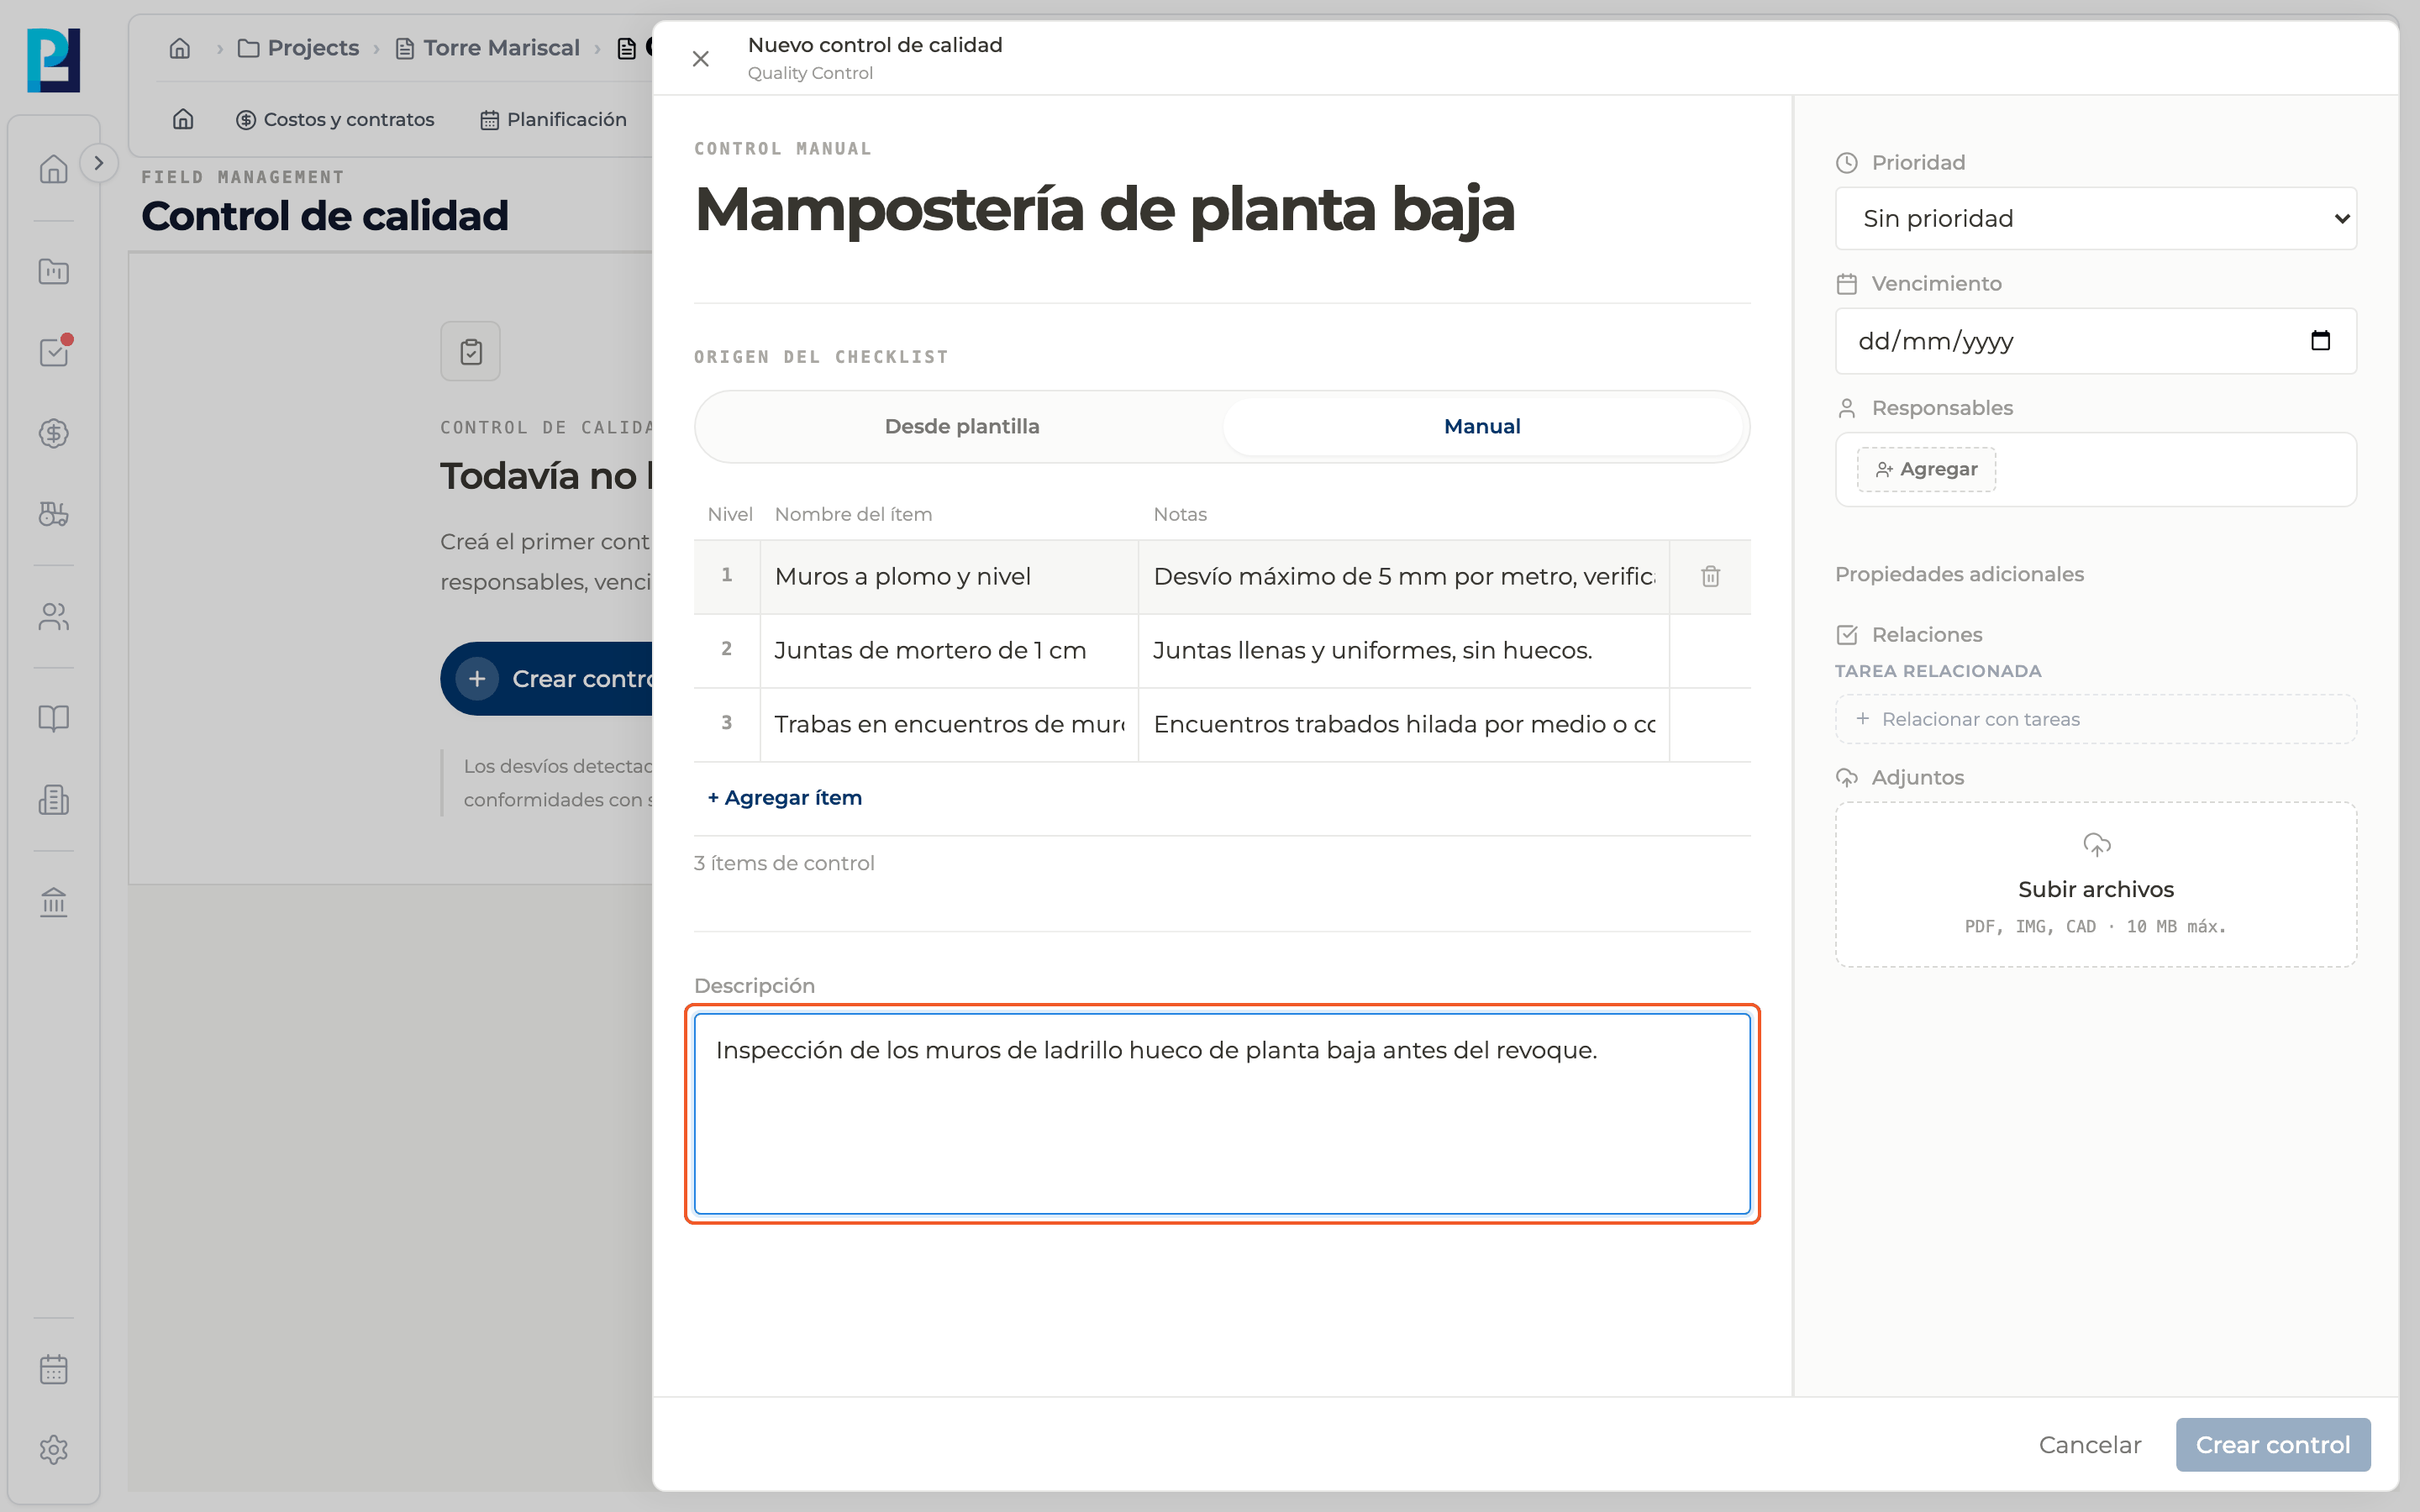Viewport: 2420px width, 1512px height.
Task: Open the Planificación tab
Action: click(x=553, y=120)
